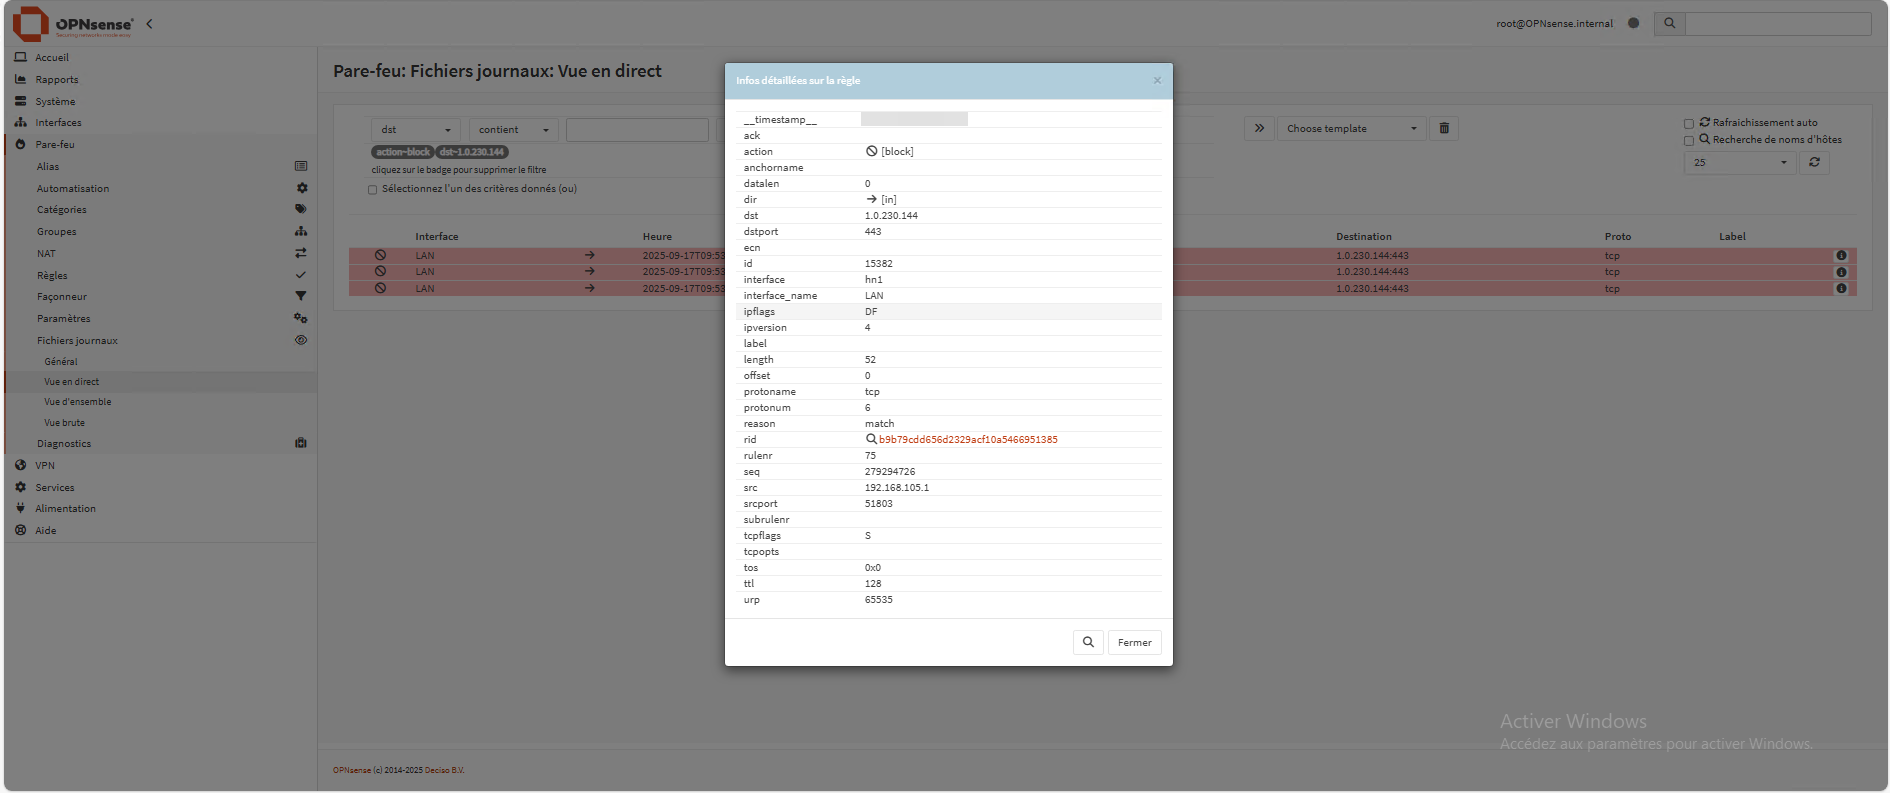Open the rule ID b9b79cdd656d link
Screen dimensions: 1890x793
pyautogui.click(x=968, y=440)
